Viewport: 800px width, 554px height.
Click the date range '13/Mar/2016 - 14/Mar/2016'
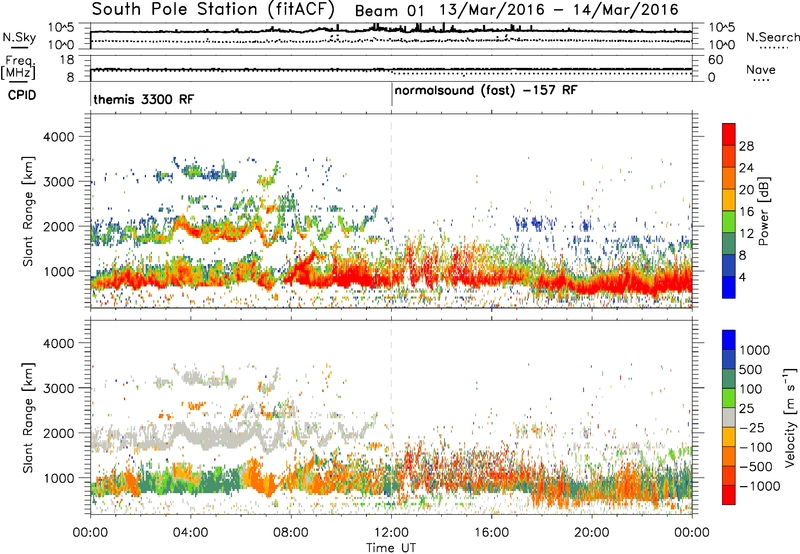(559, 10)
